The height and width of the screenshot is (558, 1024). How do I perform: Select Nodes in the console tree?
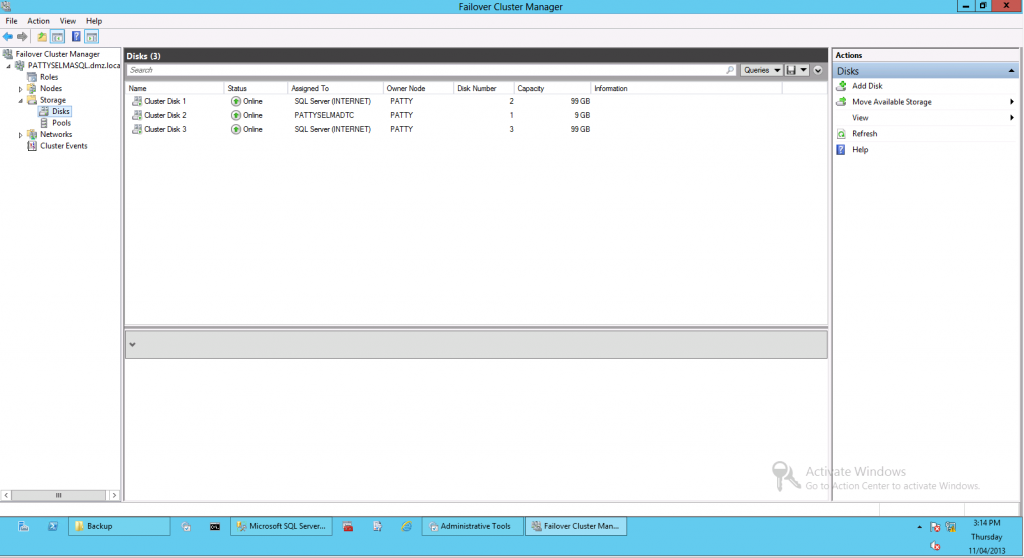click(x=51, y=88)
